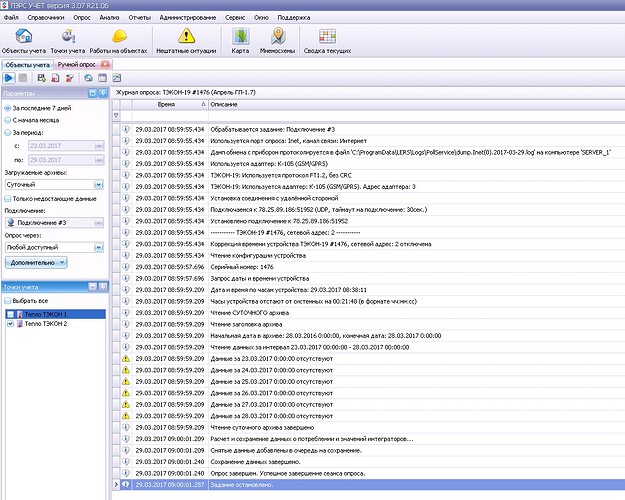Open the Мнемосхемы icon
625x500 pixels.
point(278,36)
